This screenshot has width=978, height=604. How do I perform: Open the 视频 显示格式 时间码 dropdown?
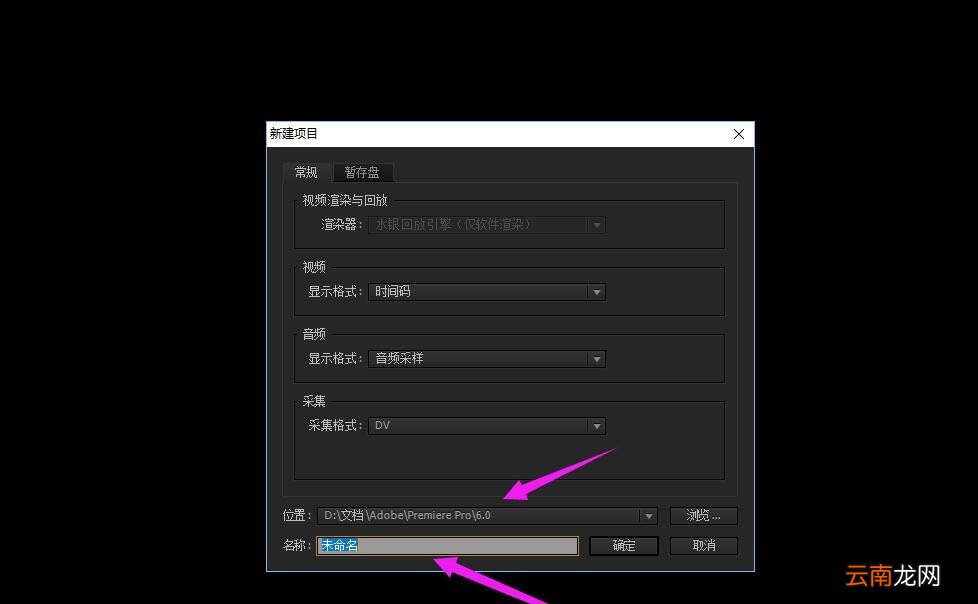click(x=487, y=291)
